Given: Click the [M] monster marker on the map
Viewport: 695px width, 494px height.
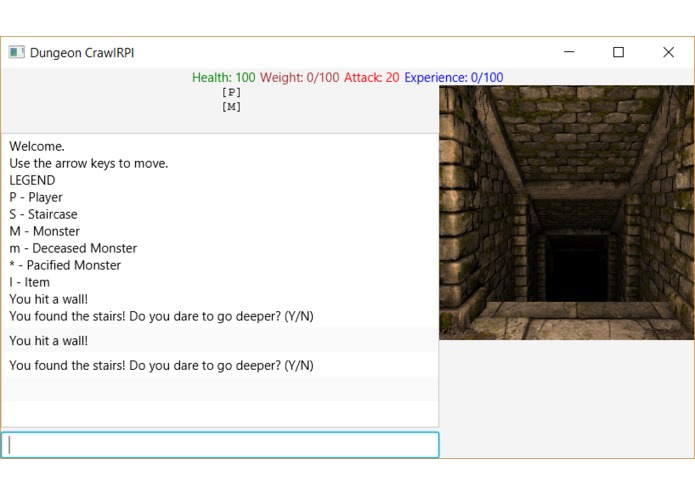Looking at the screenshot, I should pyautogui.click(x=231, y=107).
